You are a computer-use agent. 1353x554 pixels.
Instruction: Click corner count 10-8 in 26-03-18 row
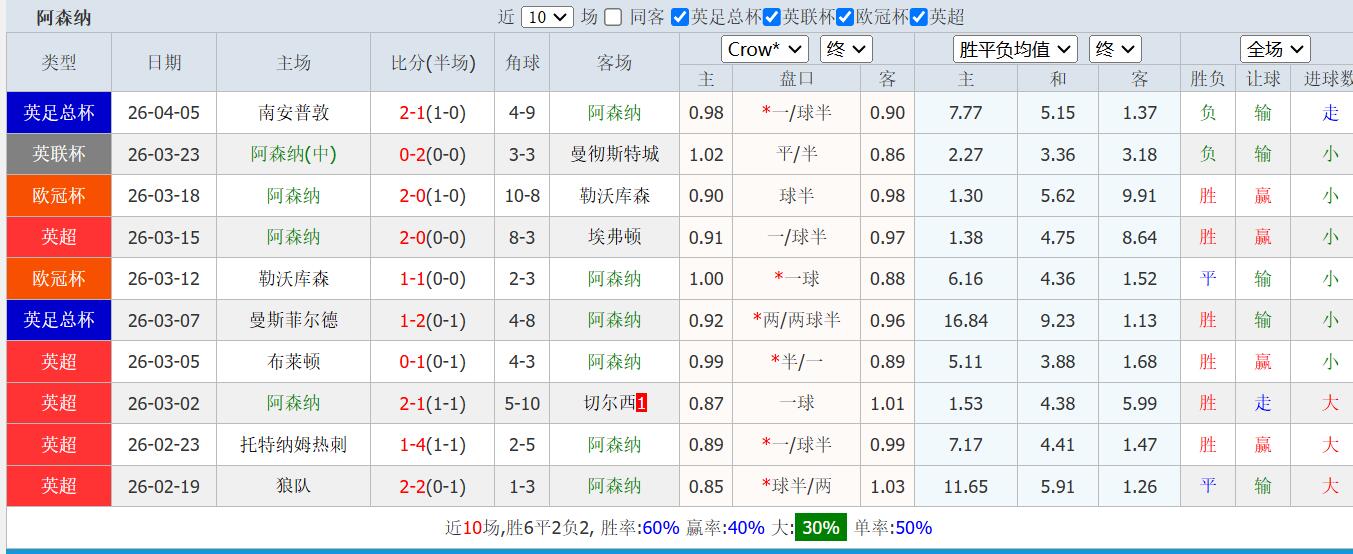(x=522, y=196)
